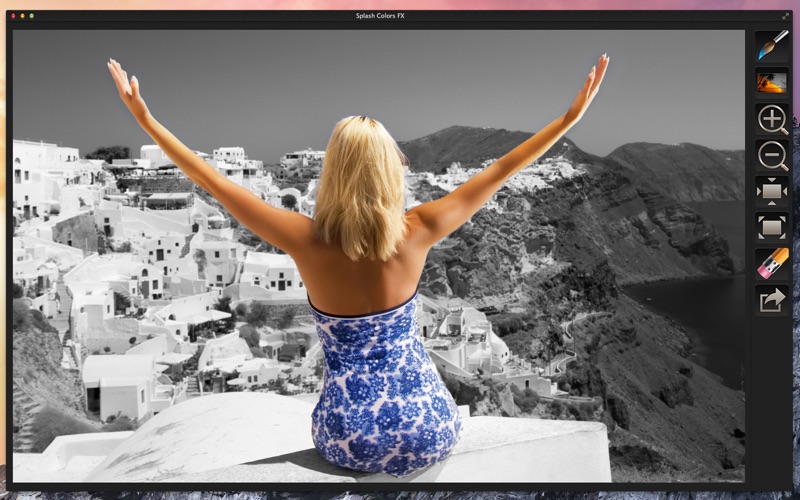
Task: Fit the image to the window
Action: click(772, 228)
